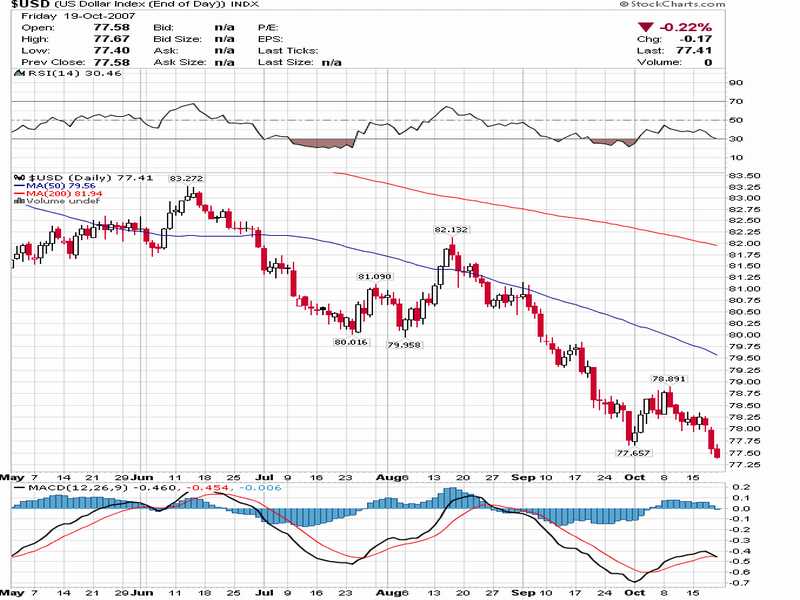The height and width of the screenshot is (600, 800).
Task: Click the Chg value -0.17
Action: coord(695,39)
